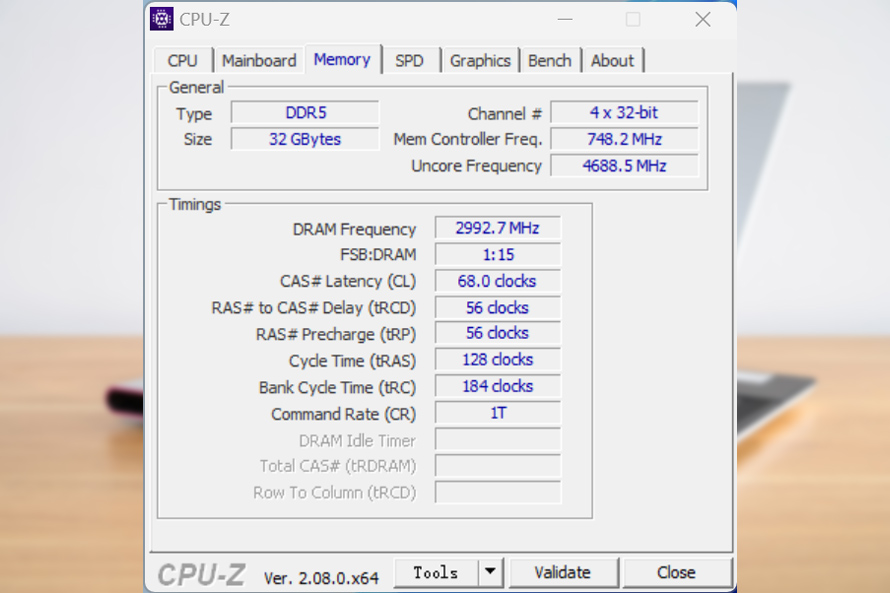Click the Tools button
The width and height of the screenshot is (890, 593).
click(436, 573)
